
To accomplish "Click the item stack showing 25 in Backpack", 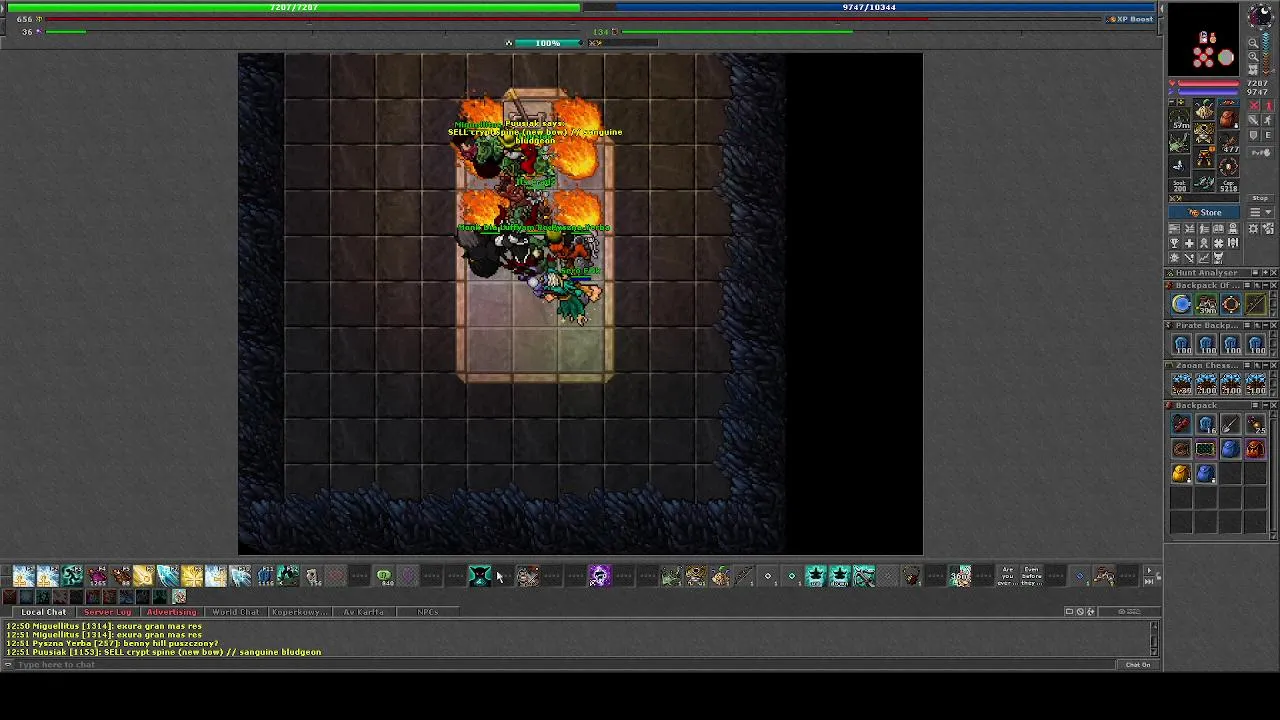I will coord(1255,423).
